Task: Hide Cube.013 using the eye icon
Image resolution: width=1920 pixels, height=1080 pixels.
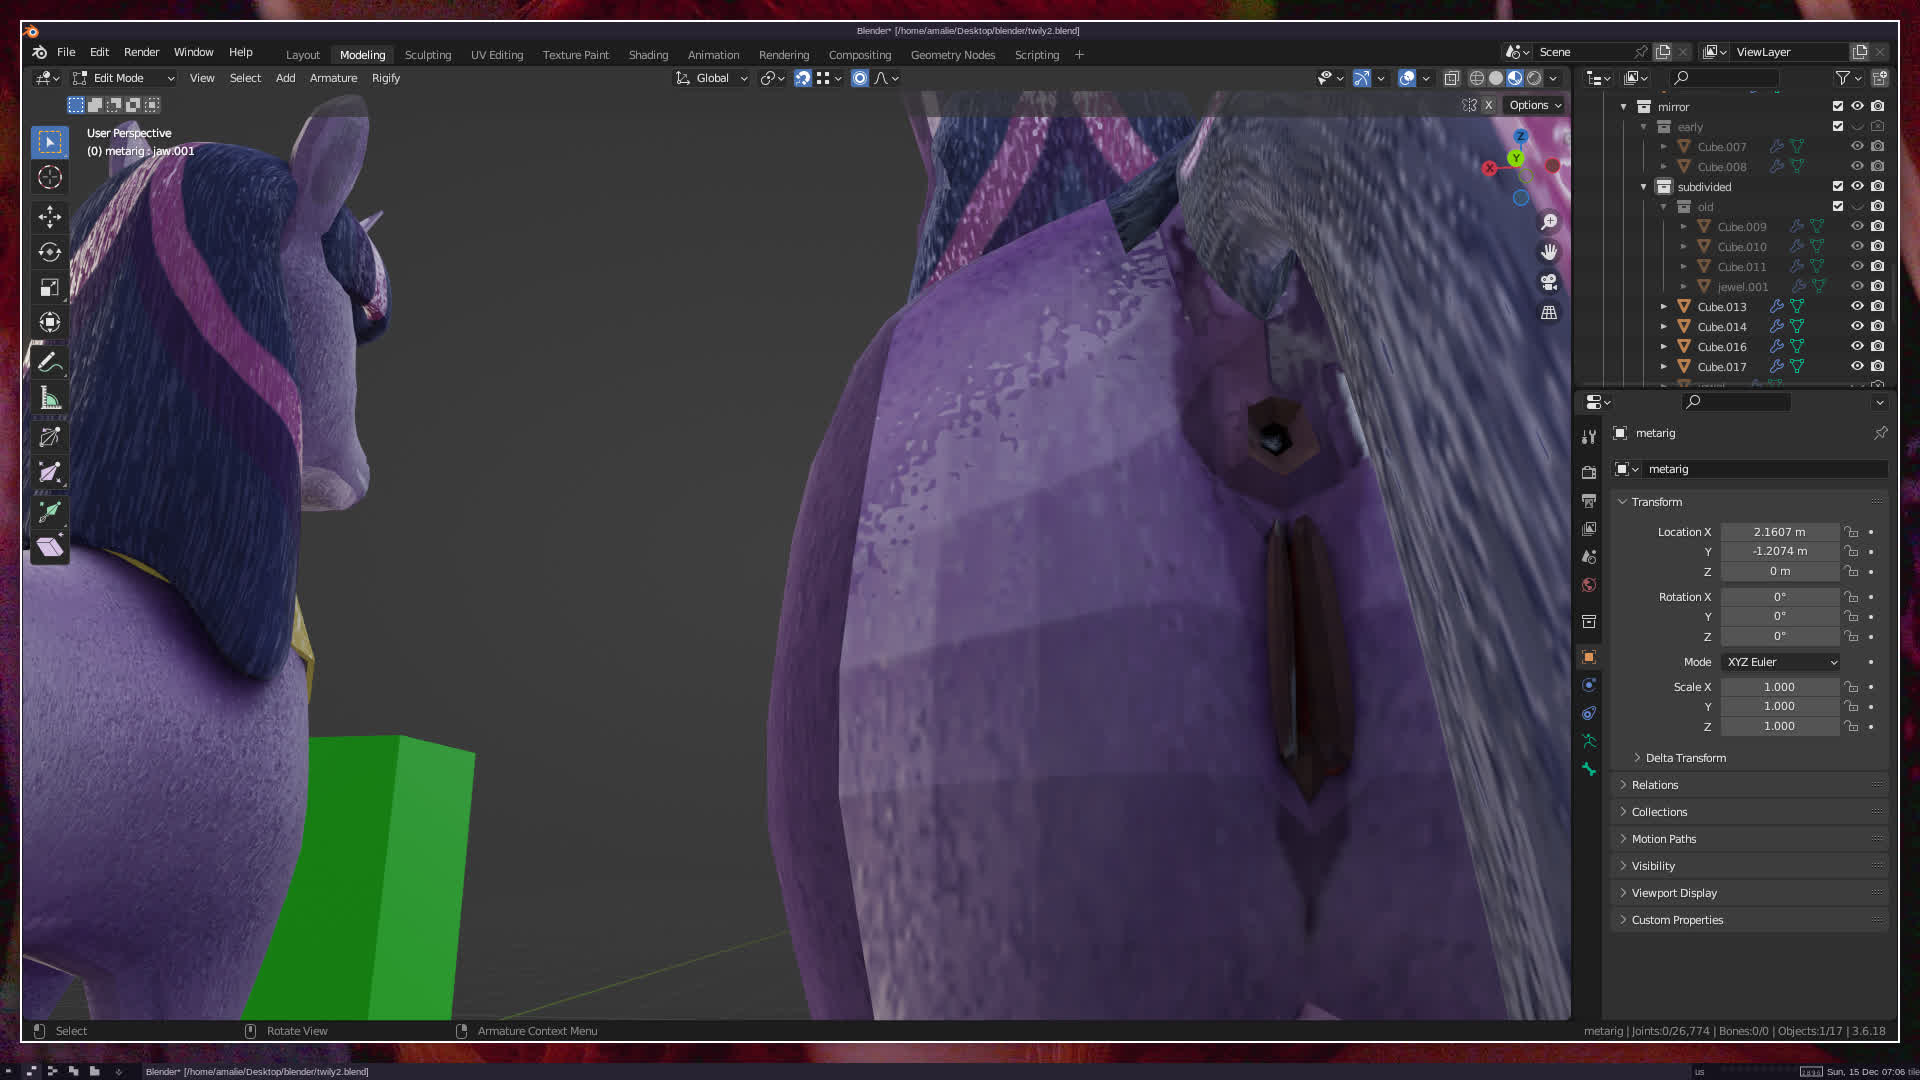Action: click(1857, 306)
